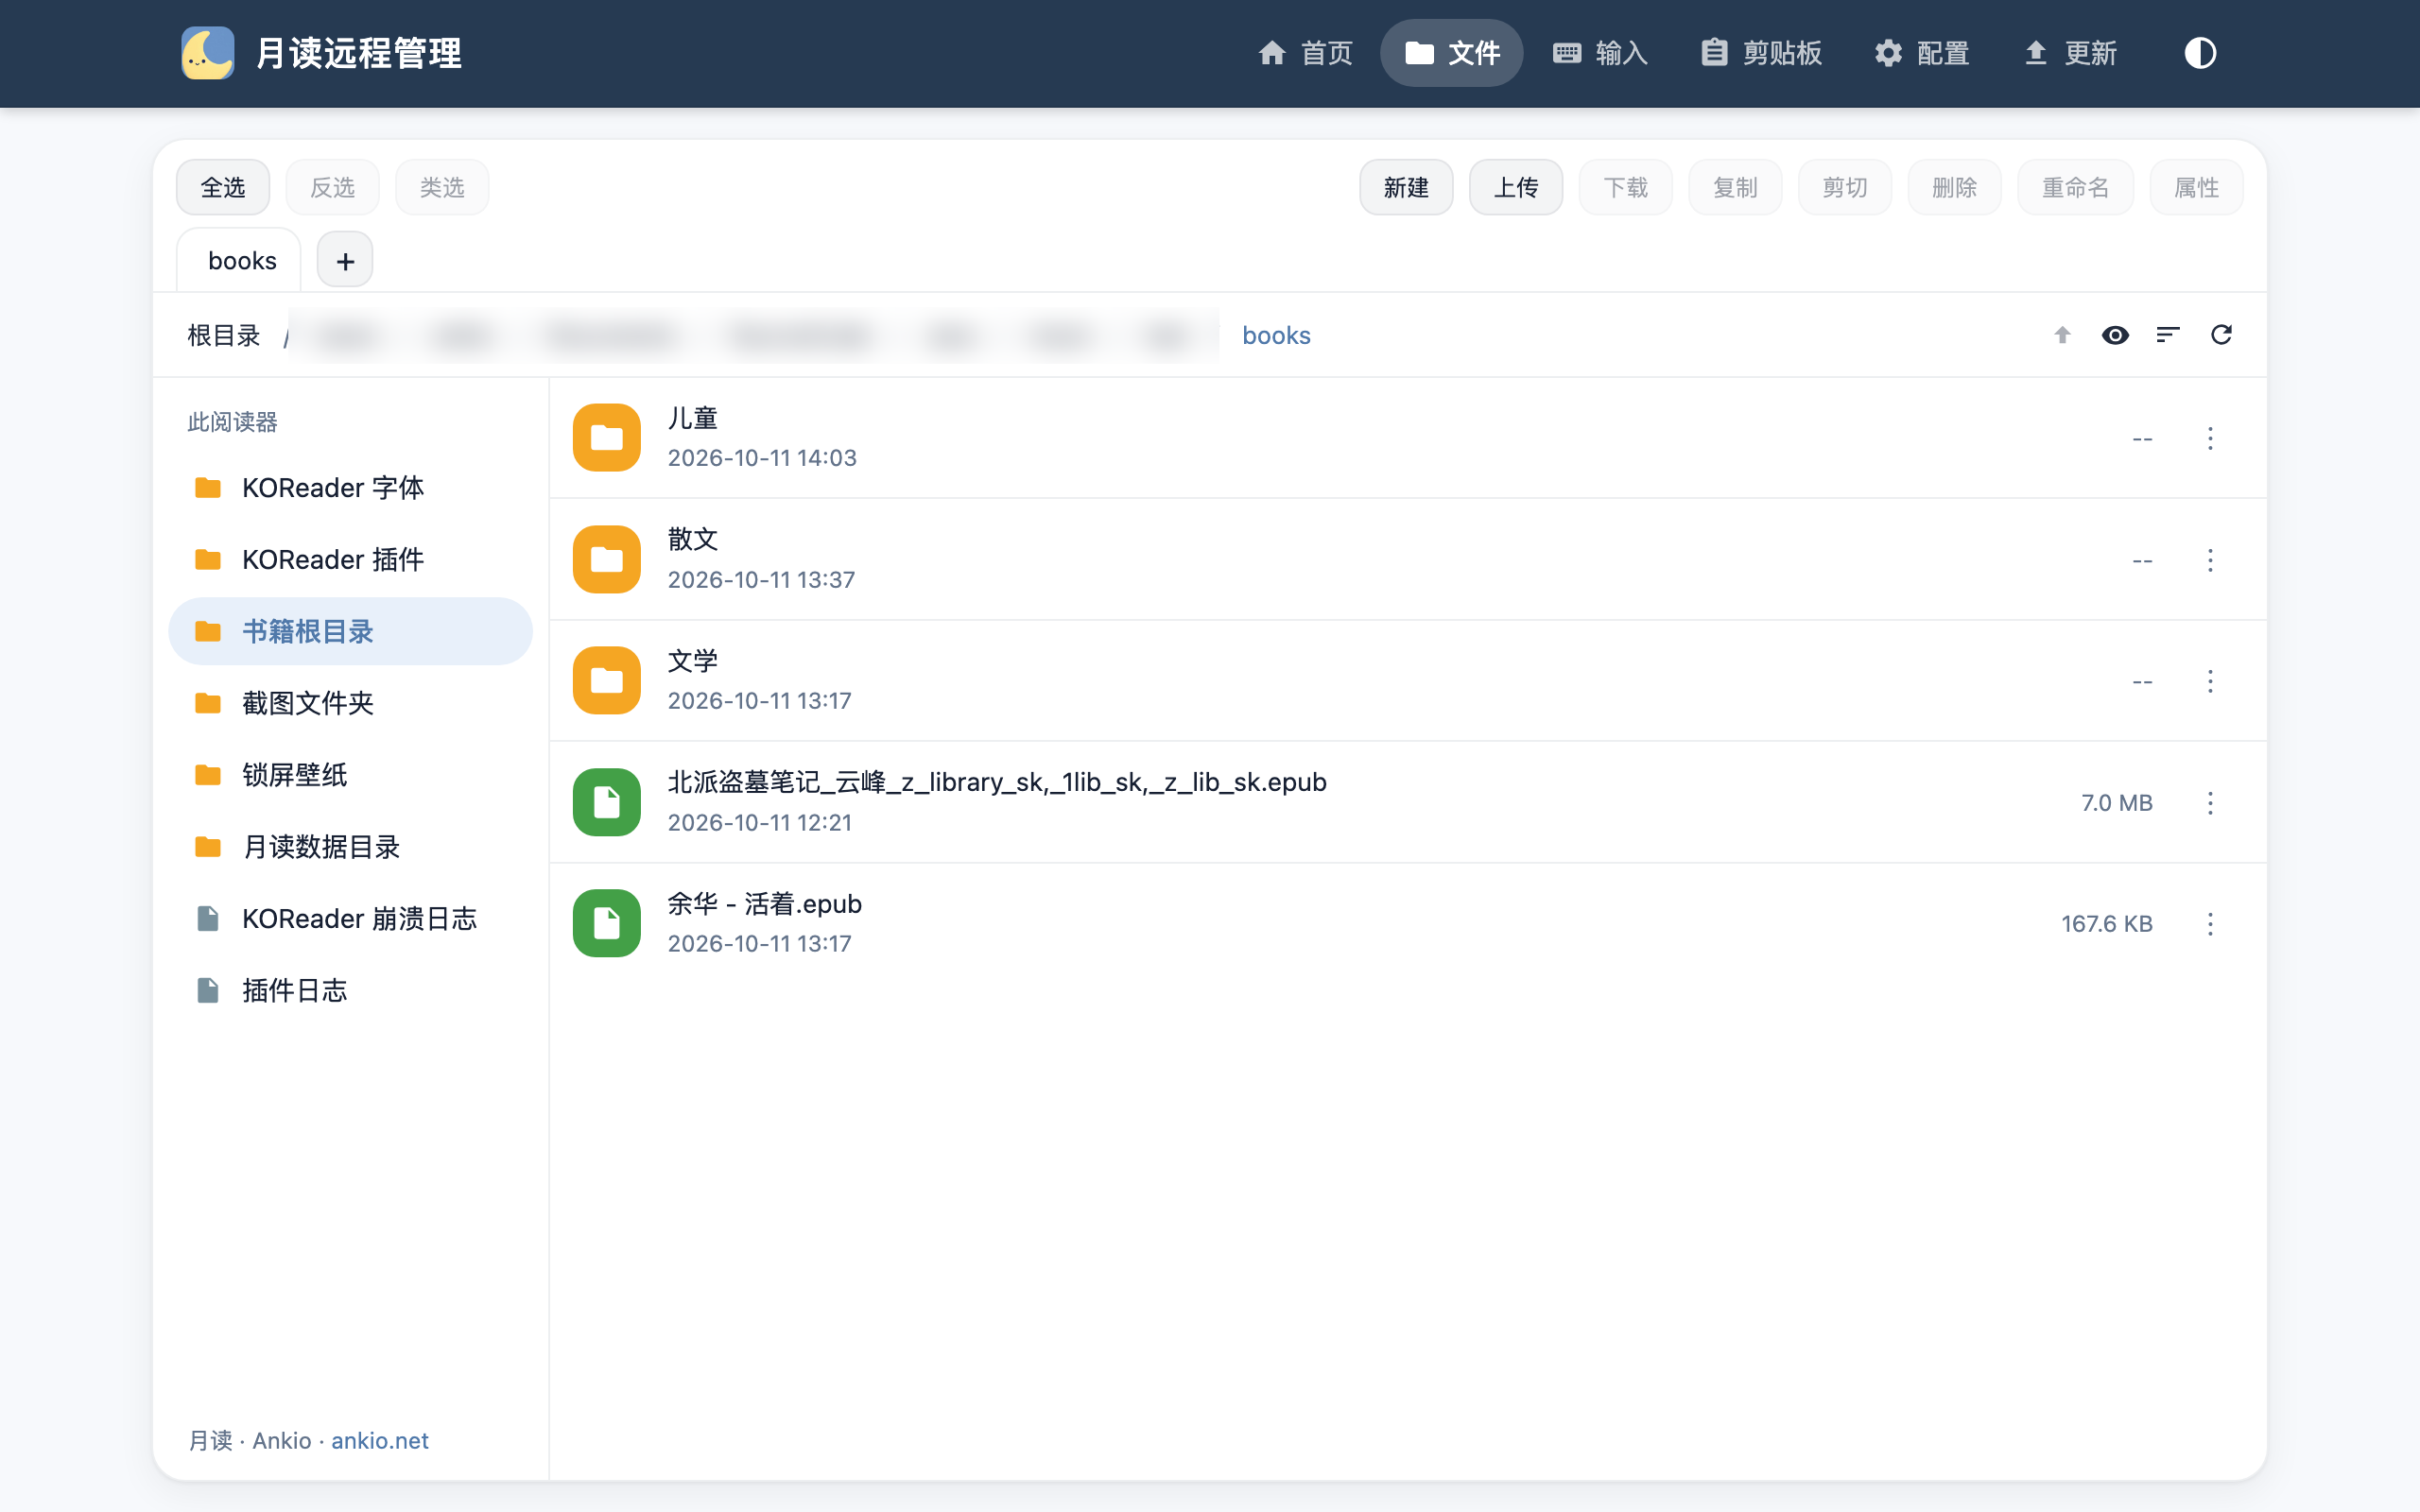2420x1512 pixels.
Task: Open 截图文件夹 in sidebar
Action: point(350,704)
